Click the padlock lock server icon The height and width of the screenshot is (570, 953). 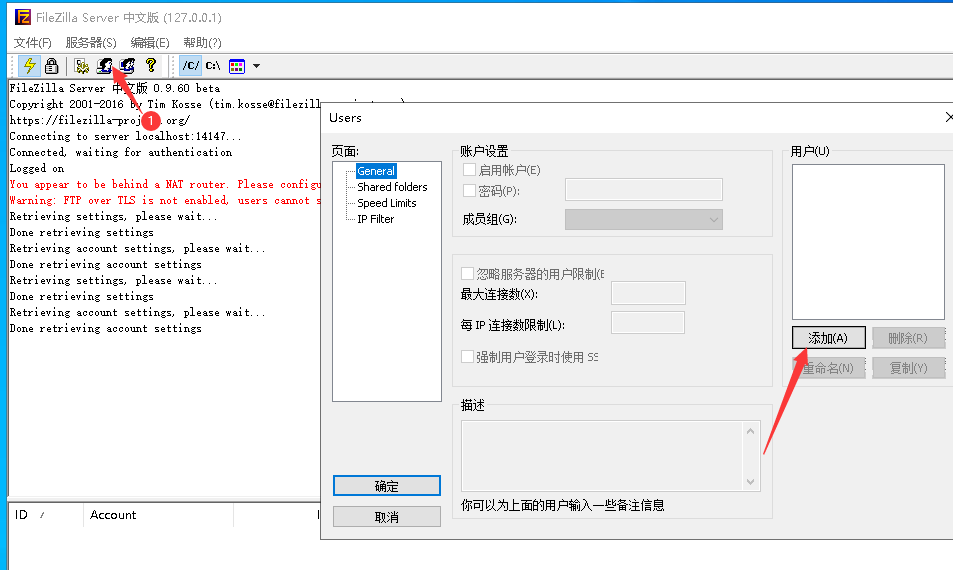(52, 66)
